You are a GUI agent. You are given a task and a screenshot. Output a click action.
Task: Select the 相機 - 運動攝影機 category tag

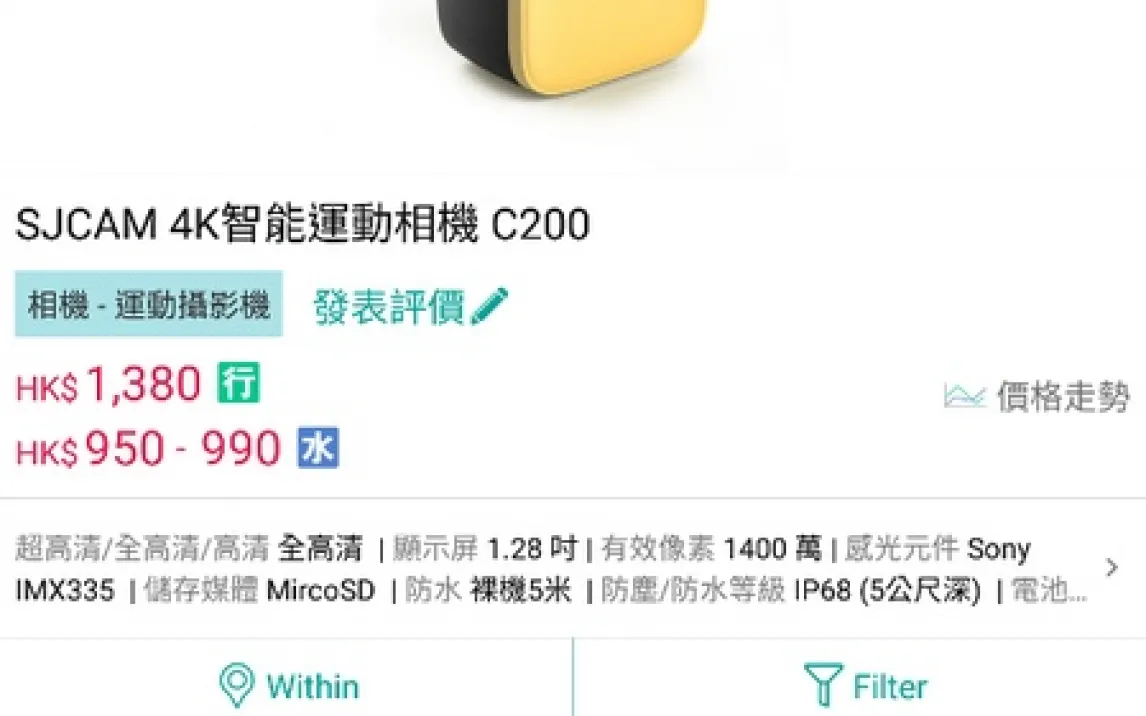point(149,304)
